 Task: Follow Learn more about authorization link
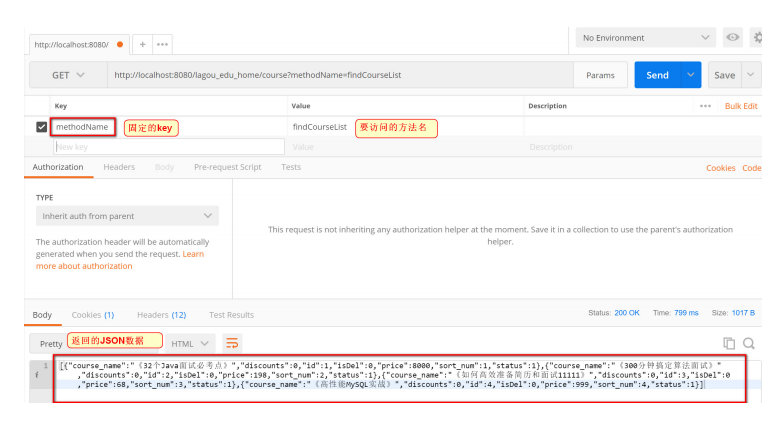click(x=120, y=260)
